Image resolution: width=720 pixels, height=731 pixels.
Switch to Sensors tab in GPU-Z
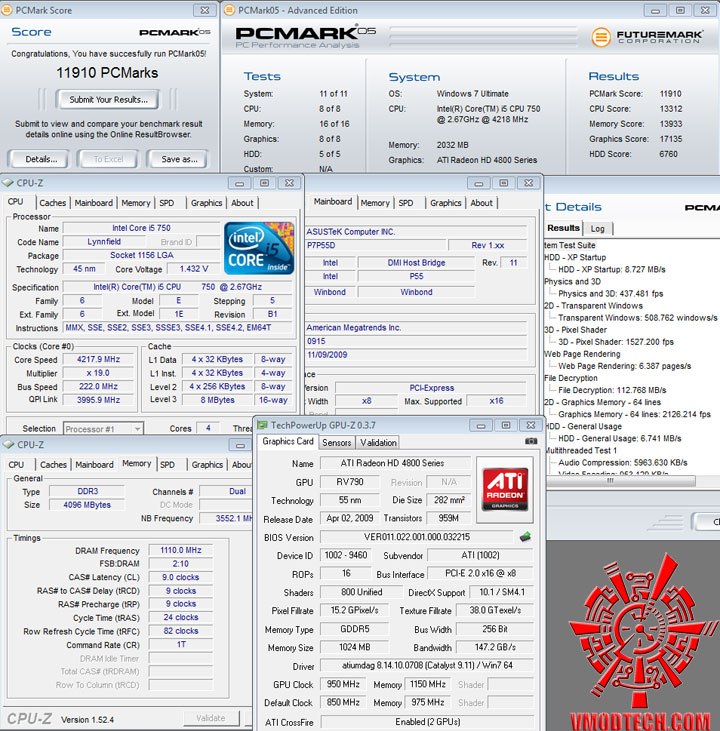[337, 442]
